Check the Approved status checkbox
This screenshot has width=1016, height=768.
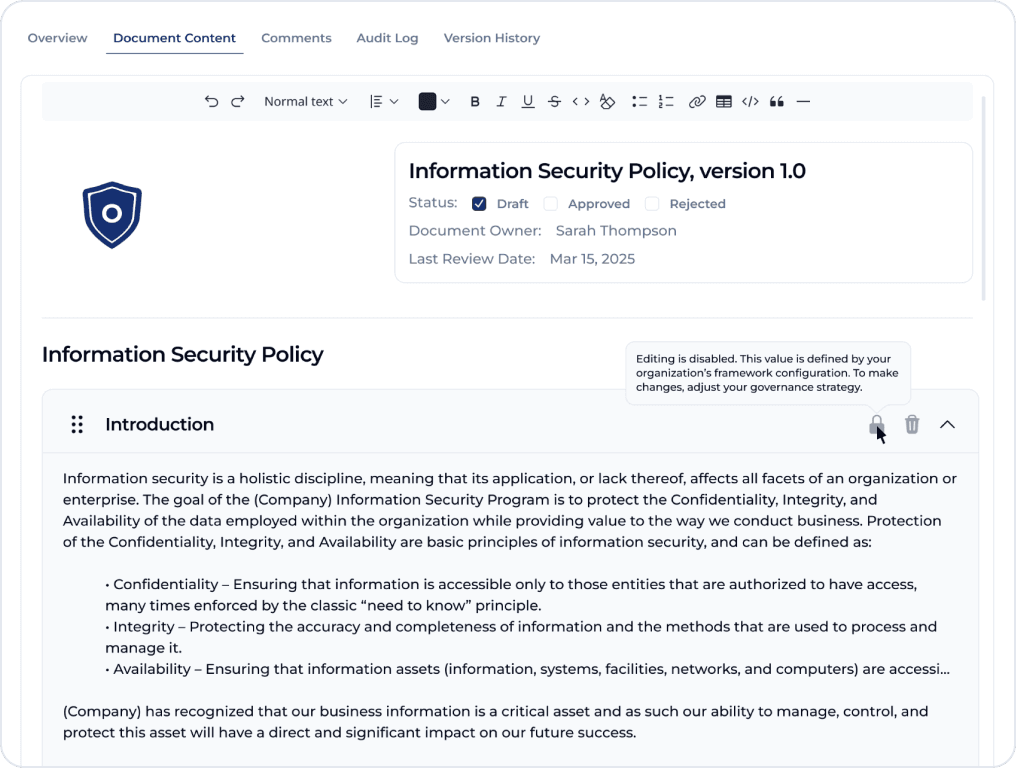pos(550,203)
